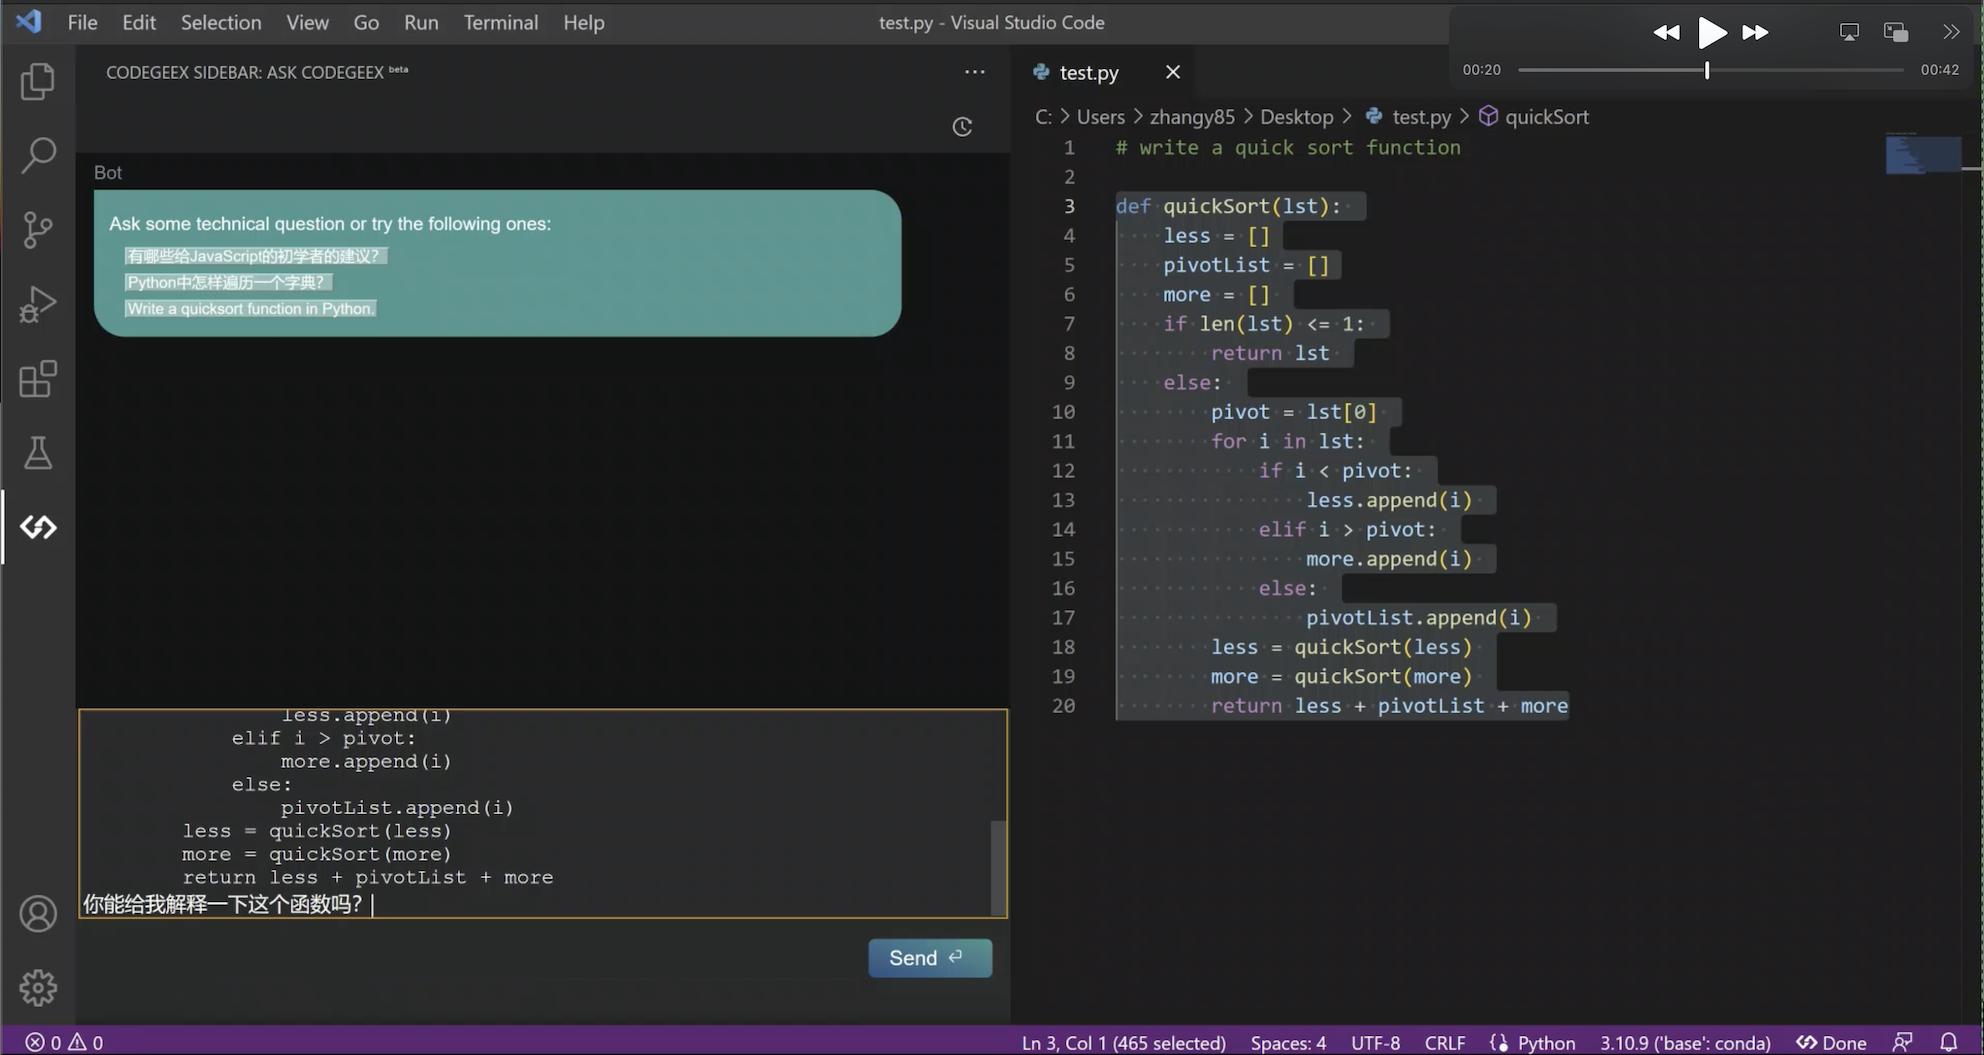This screenshot has height=1055, width=1984.
Task: Open the Accounts icon
Action: pos(38,914)
